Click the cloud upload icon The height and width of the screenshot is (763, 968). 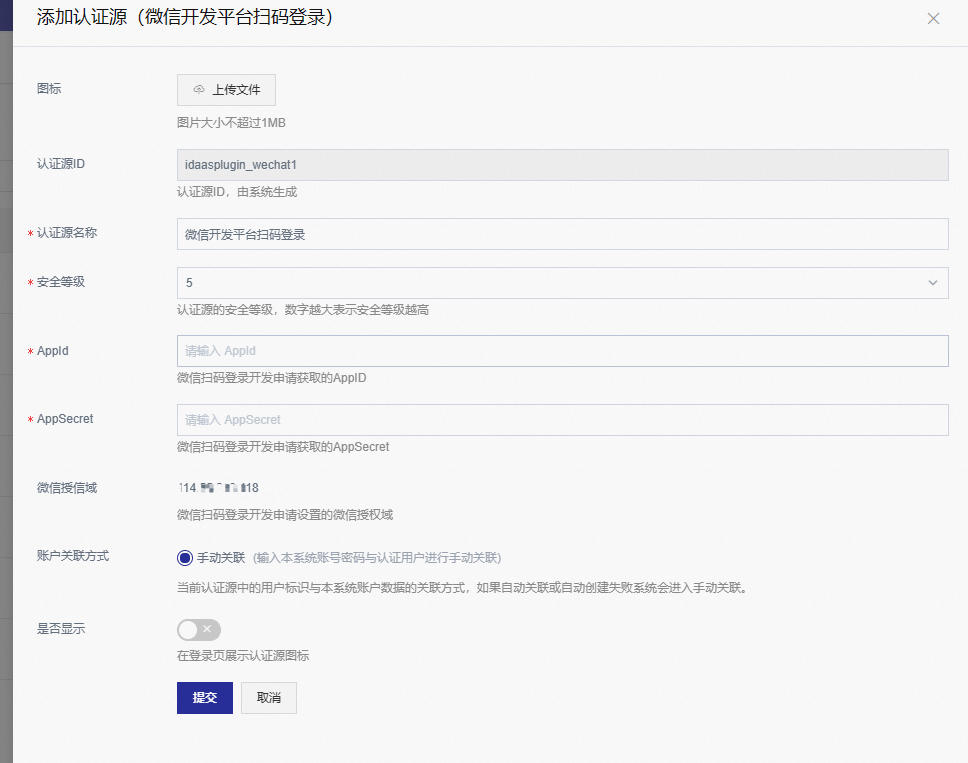tap(199, 90)
